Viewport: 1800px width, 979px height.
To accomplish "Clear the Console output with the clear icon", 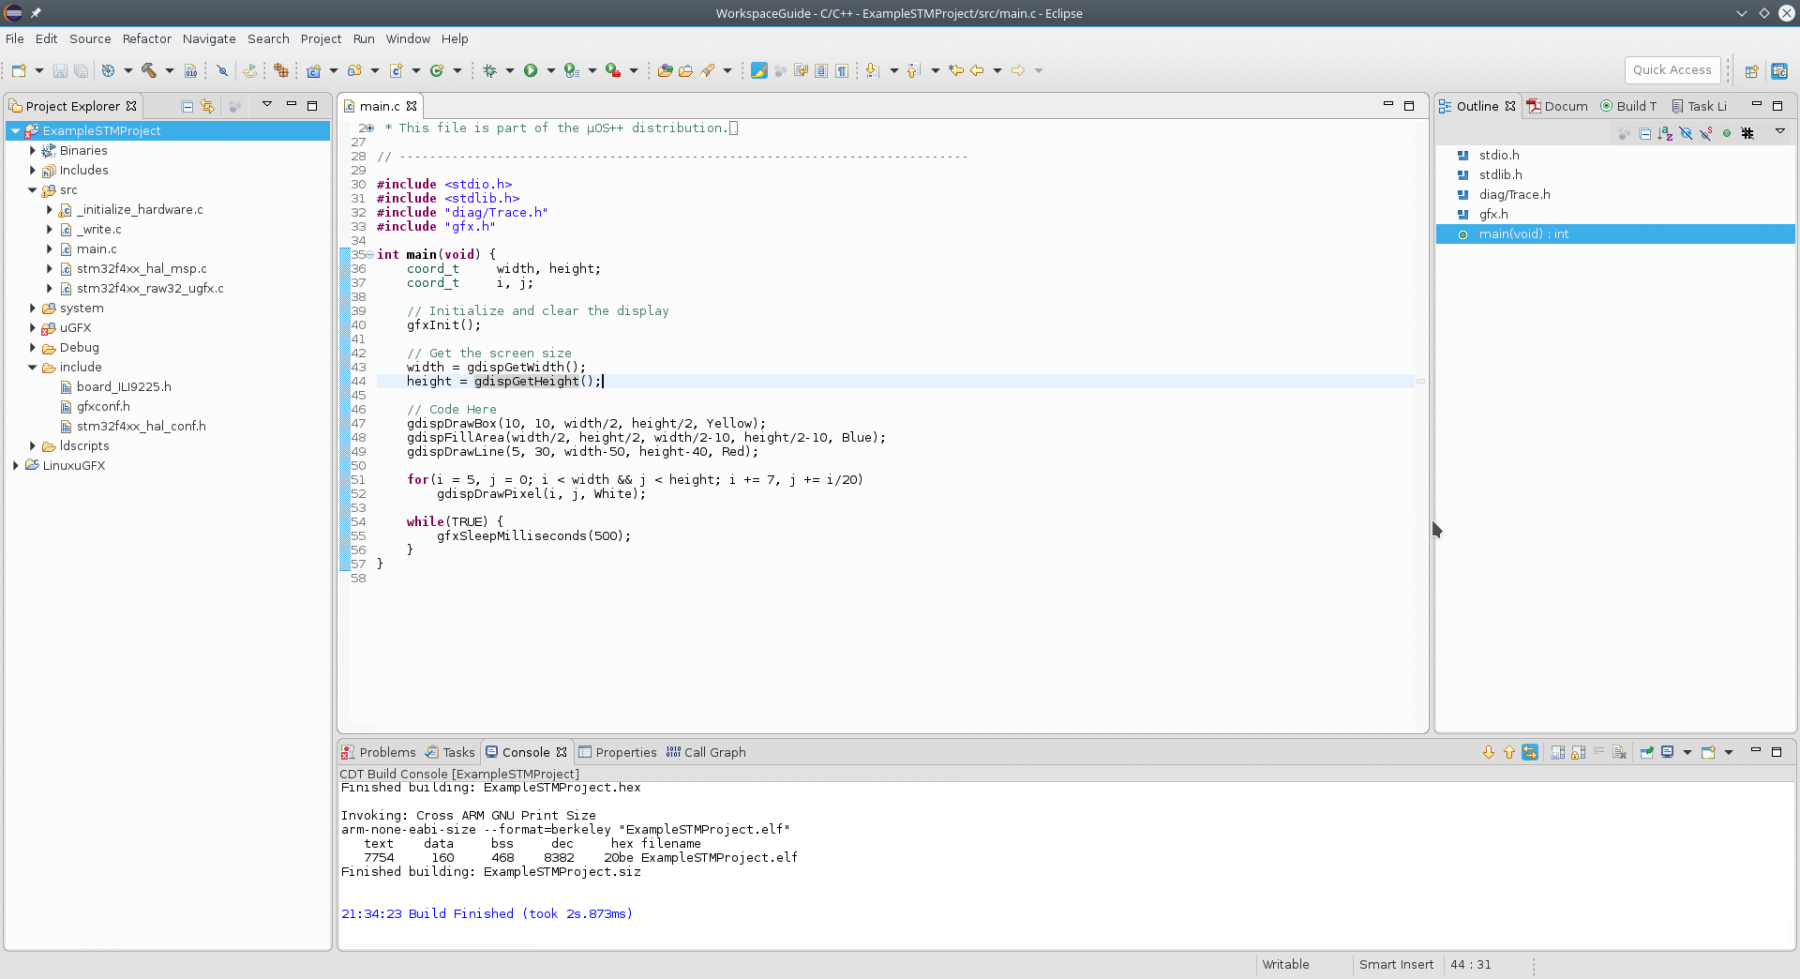I will (1620, 752).
